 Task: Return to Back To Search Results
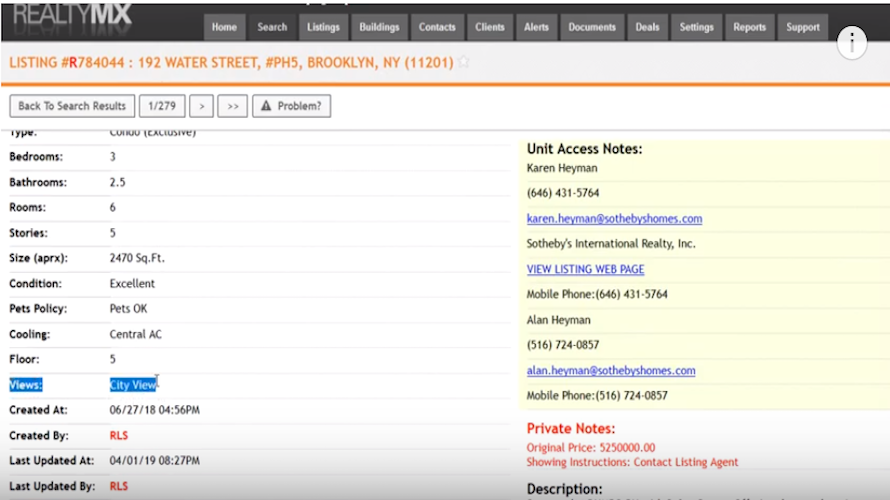[x=72, y=106]
